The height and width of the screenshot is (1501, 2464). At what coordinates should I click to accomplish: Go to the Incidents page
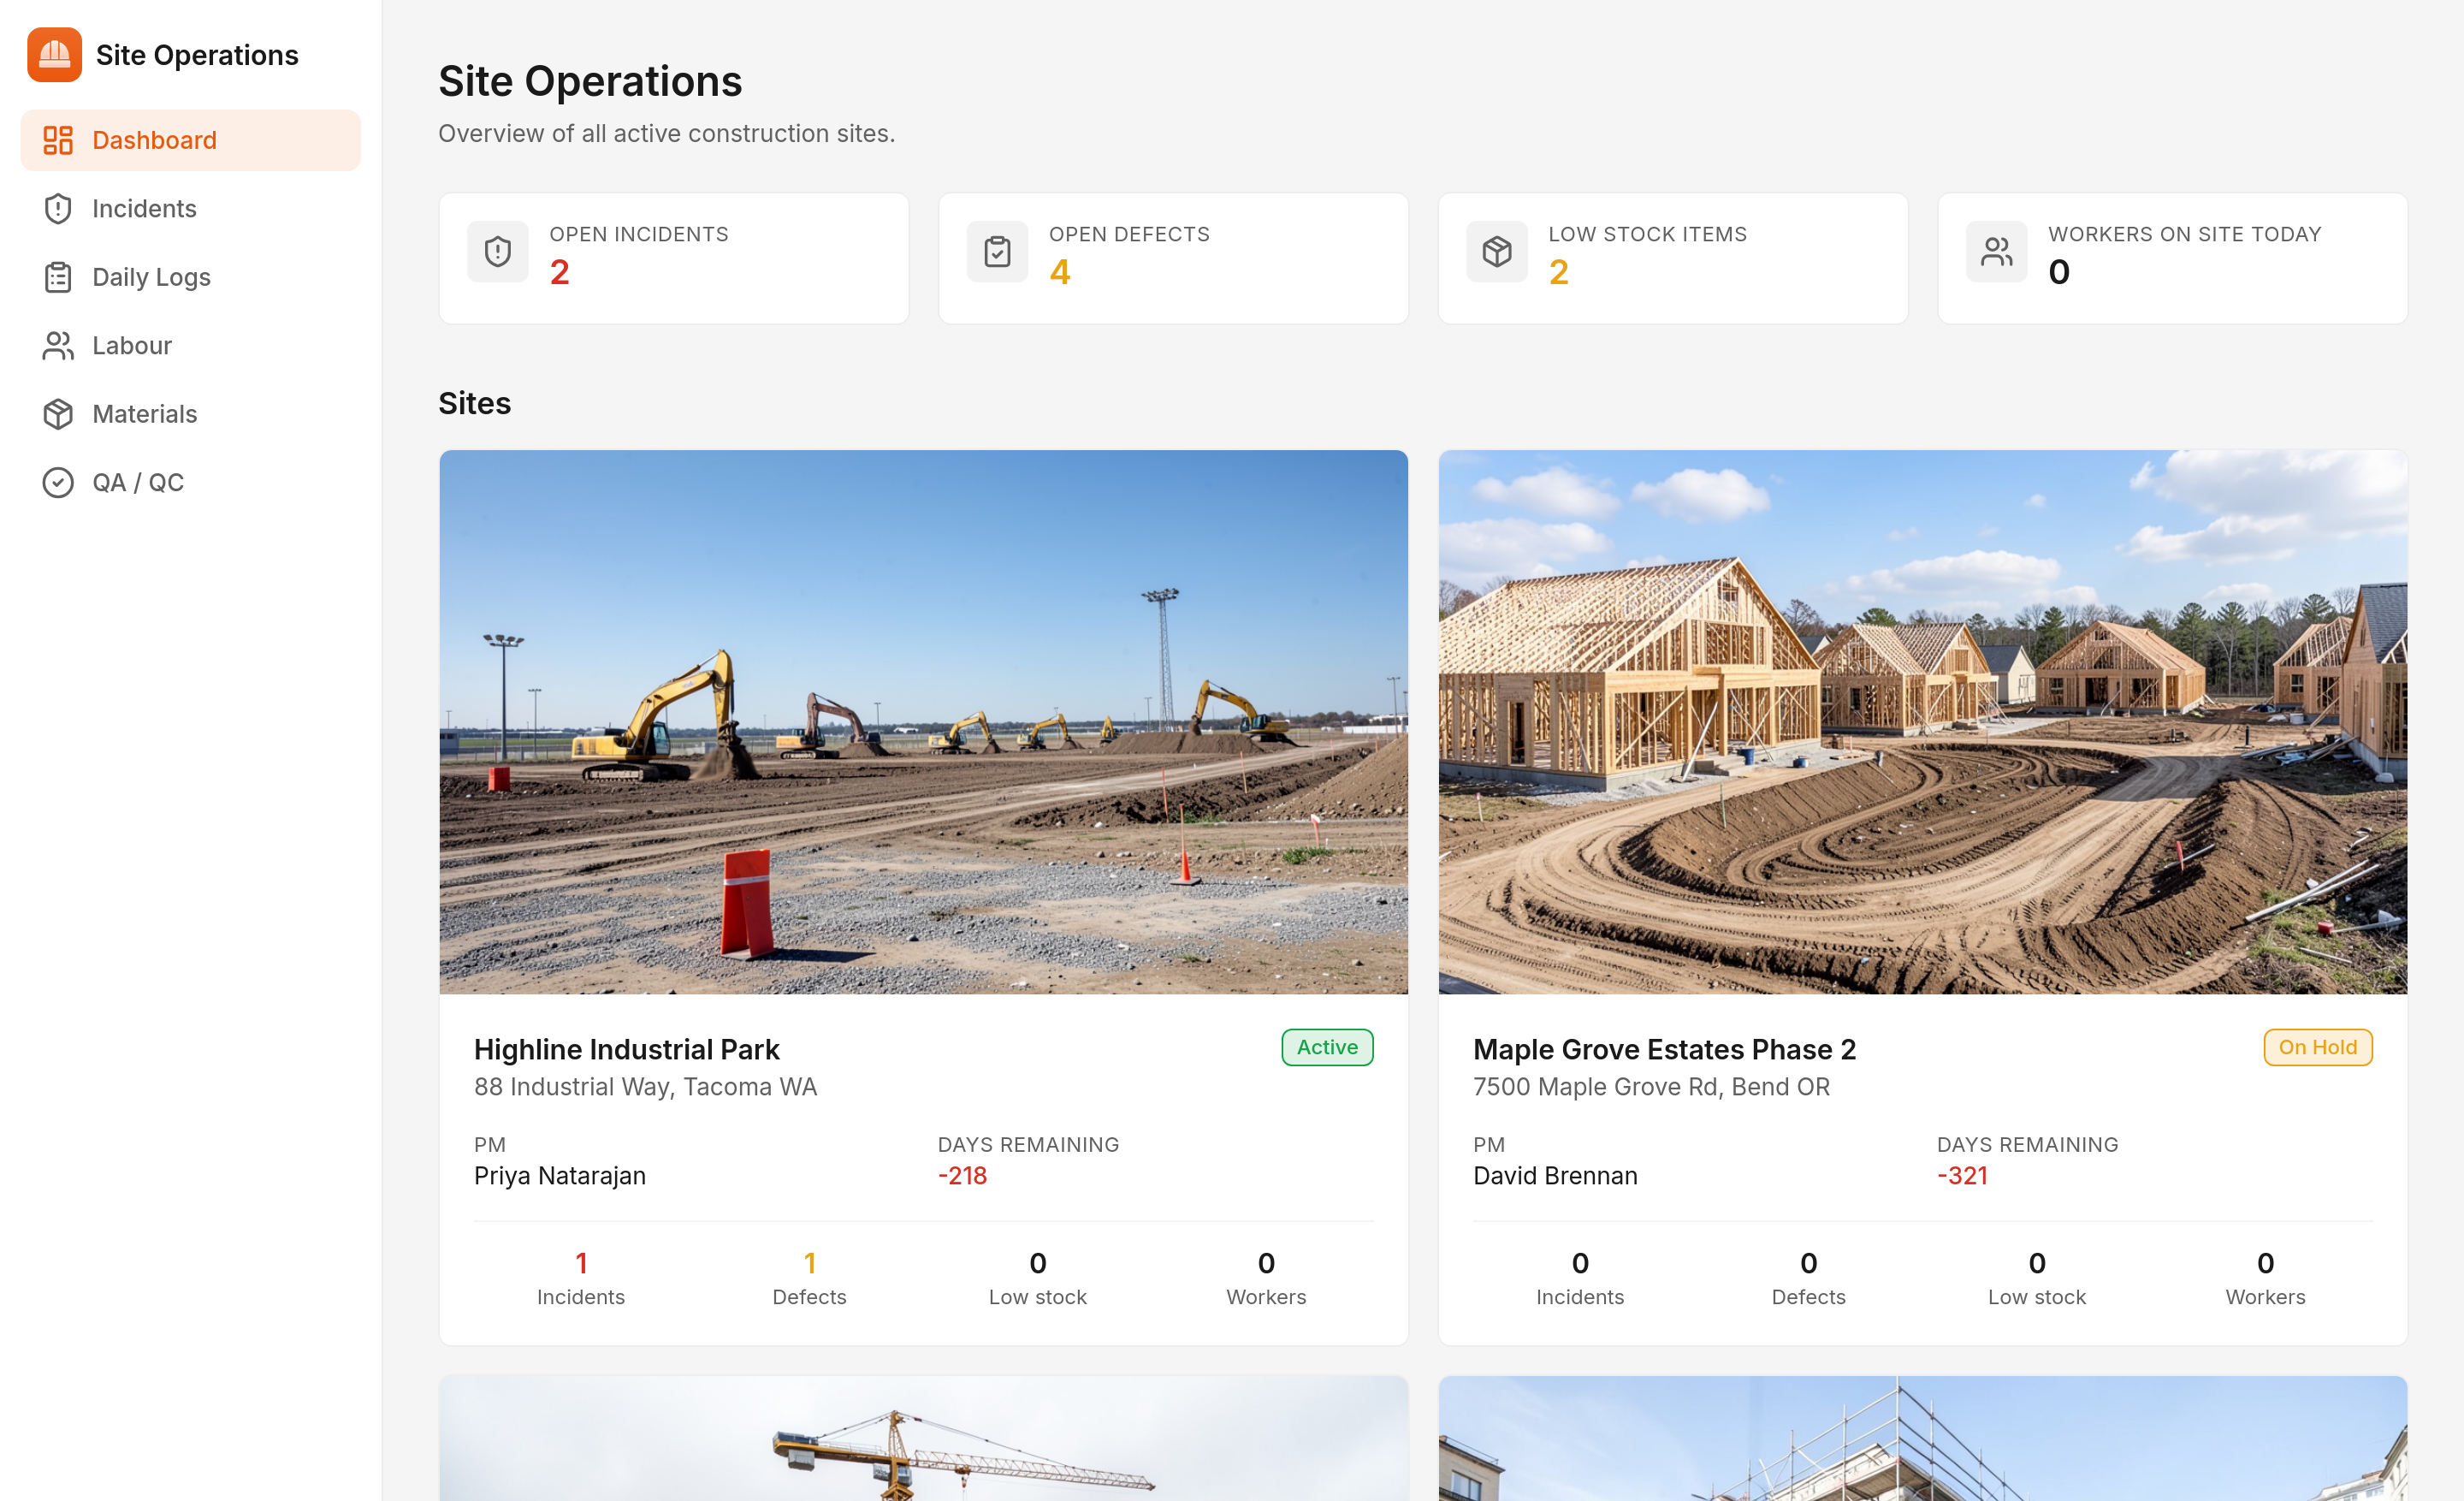(191, 209)
